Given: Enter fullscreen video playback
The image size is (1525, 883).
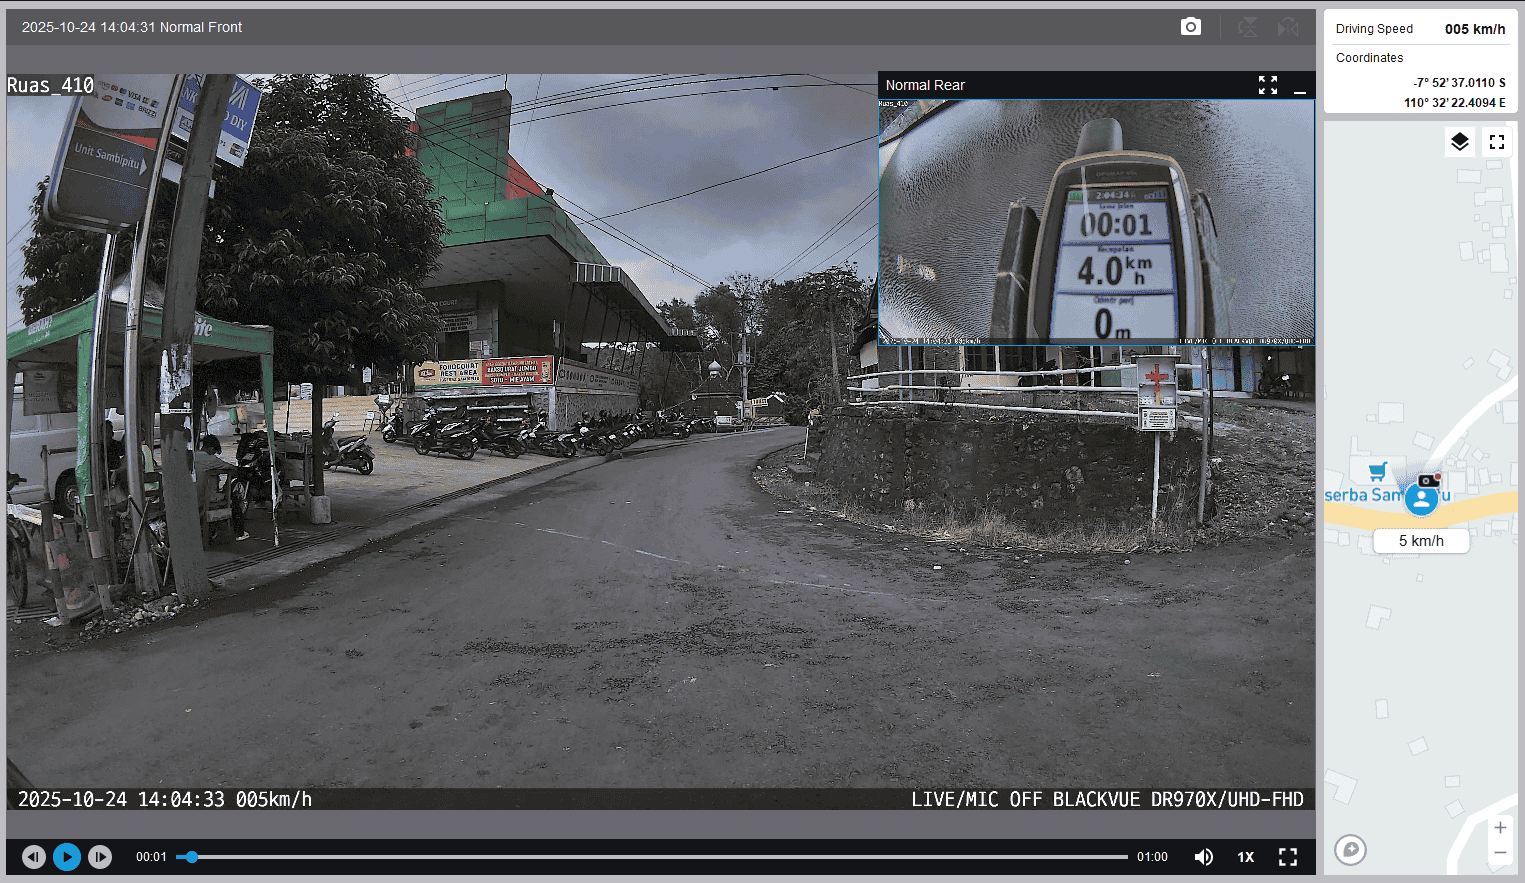Looking at the screenshot, I should (1288, 857).
